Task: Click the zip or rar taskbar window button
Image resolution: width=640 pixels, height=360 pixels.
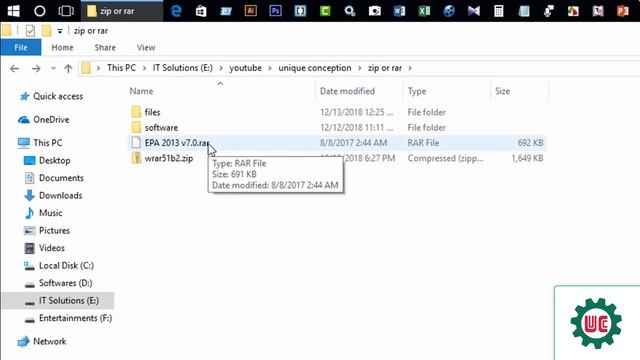Action: (x=122, y=11)
